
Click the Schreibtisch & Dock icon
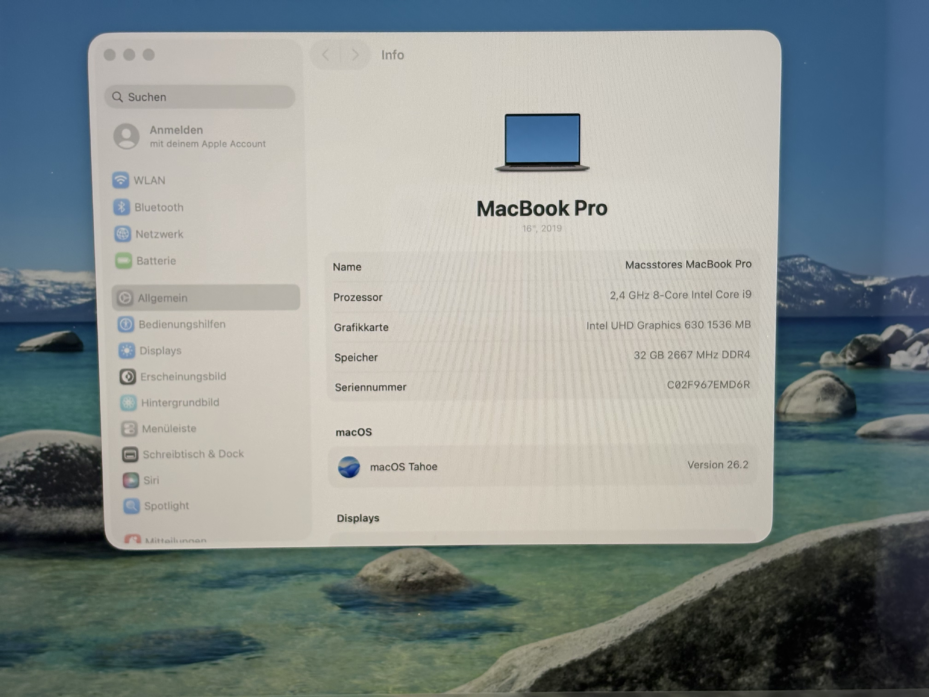[130, 454]
